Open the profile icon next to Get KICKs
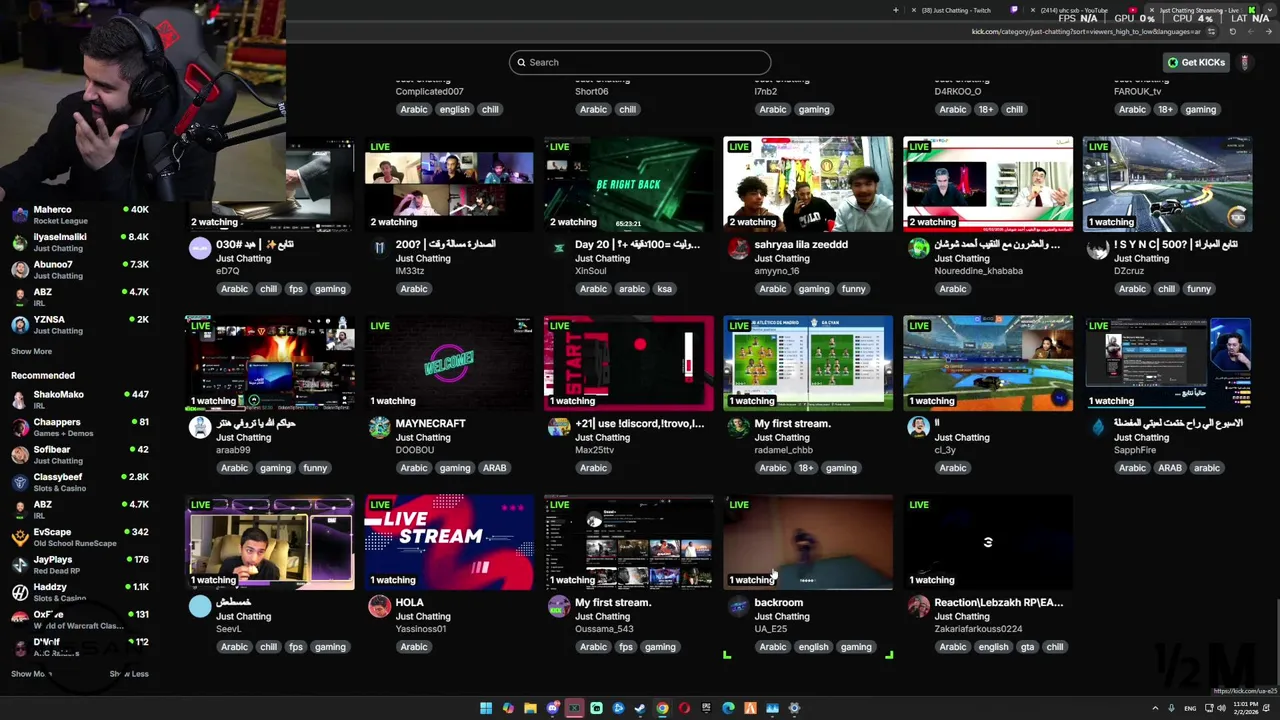This screenshot has height=720, width=1280. (1245, 62)
